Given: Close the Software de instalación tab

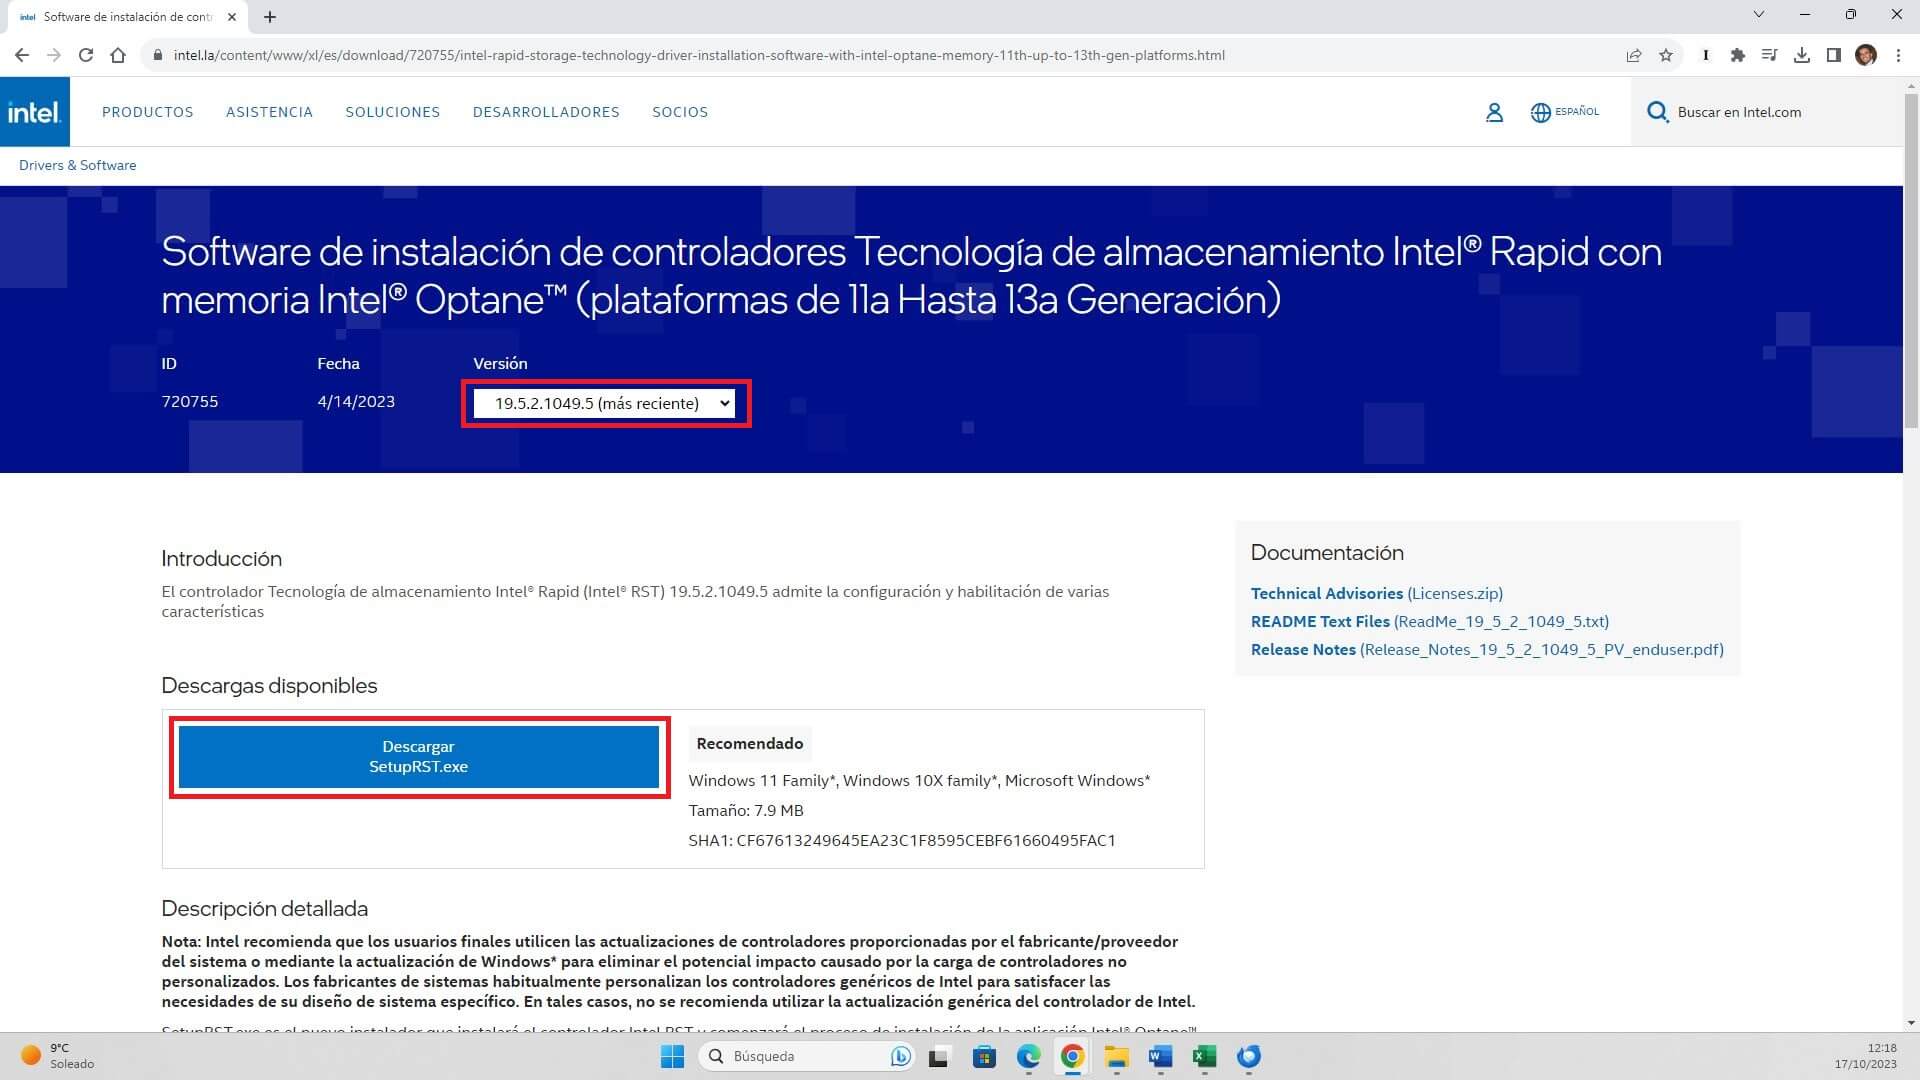Looking at the screenshot, I should pyautogui.click(x=232, y=17).
